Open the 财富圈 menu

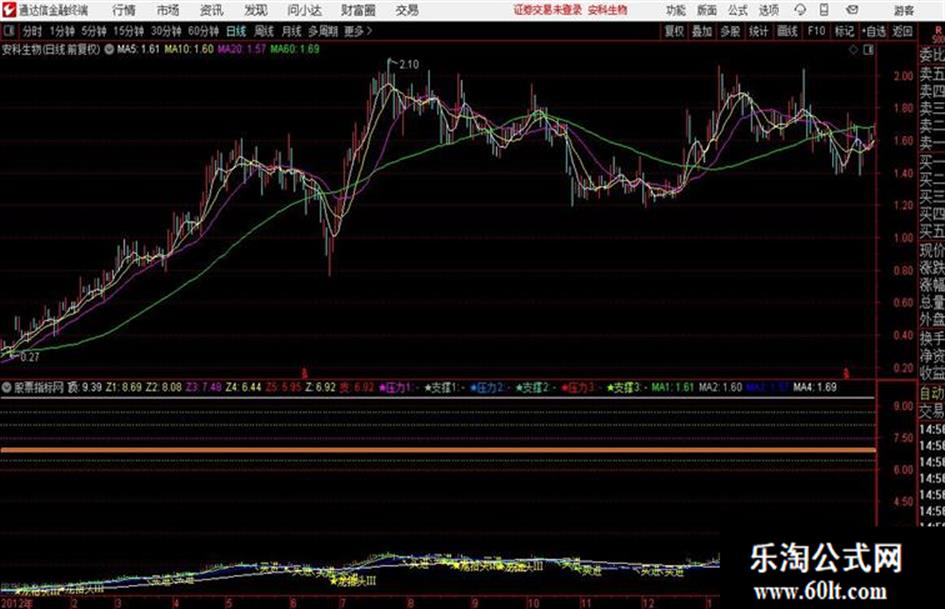(x=358, y=10)
